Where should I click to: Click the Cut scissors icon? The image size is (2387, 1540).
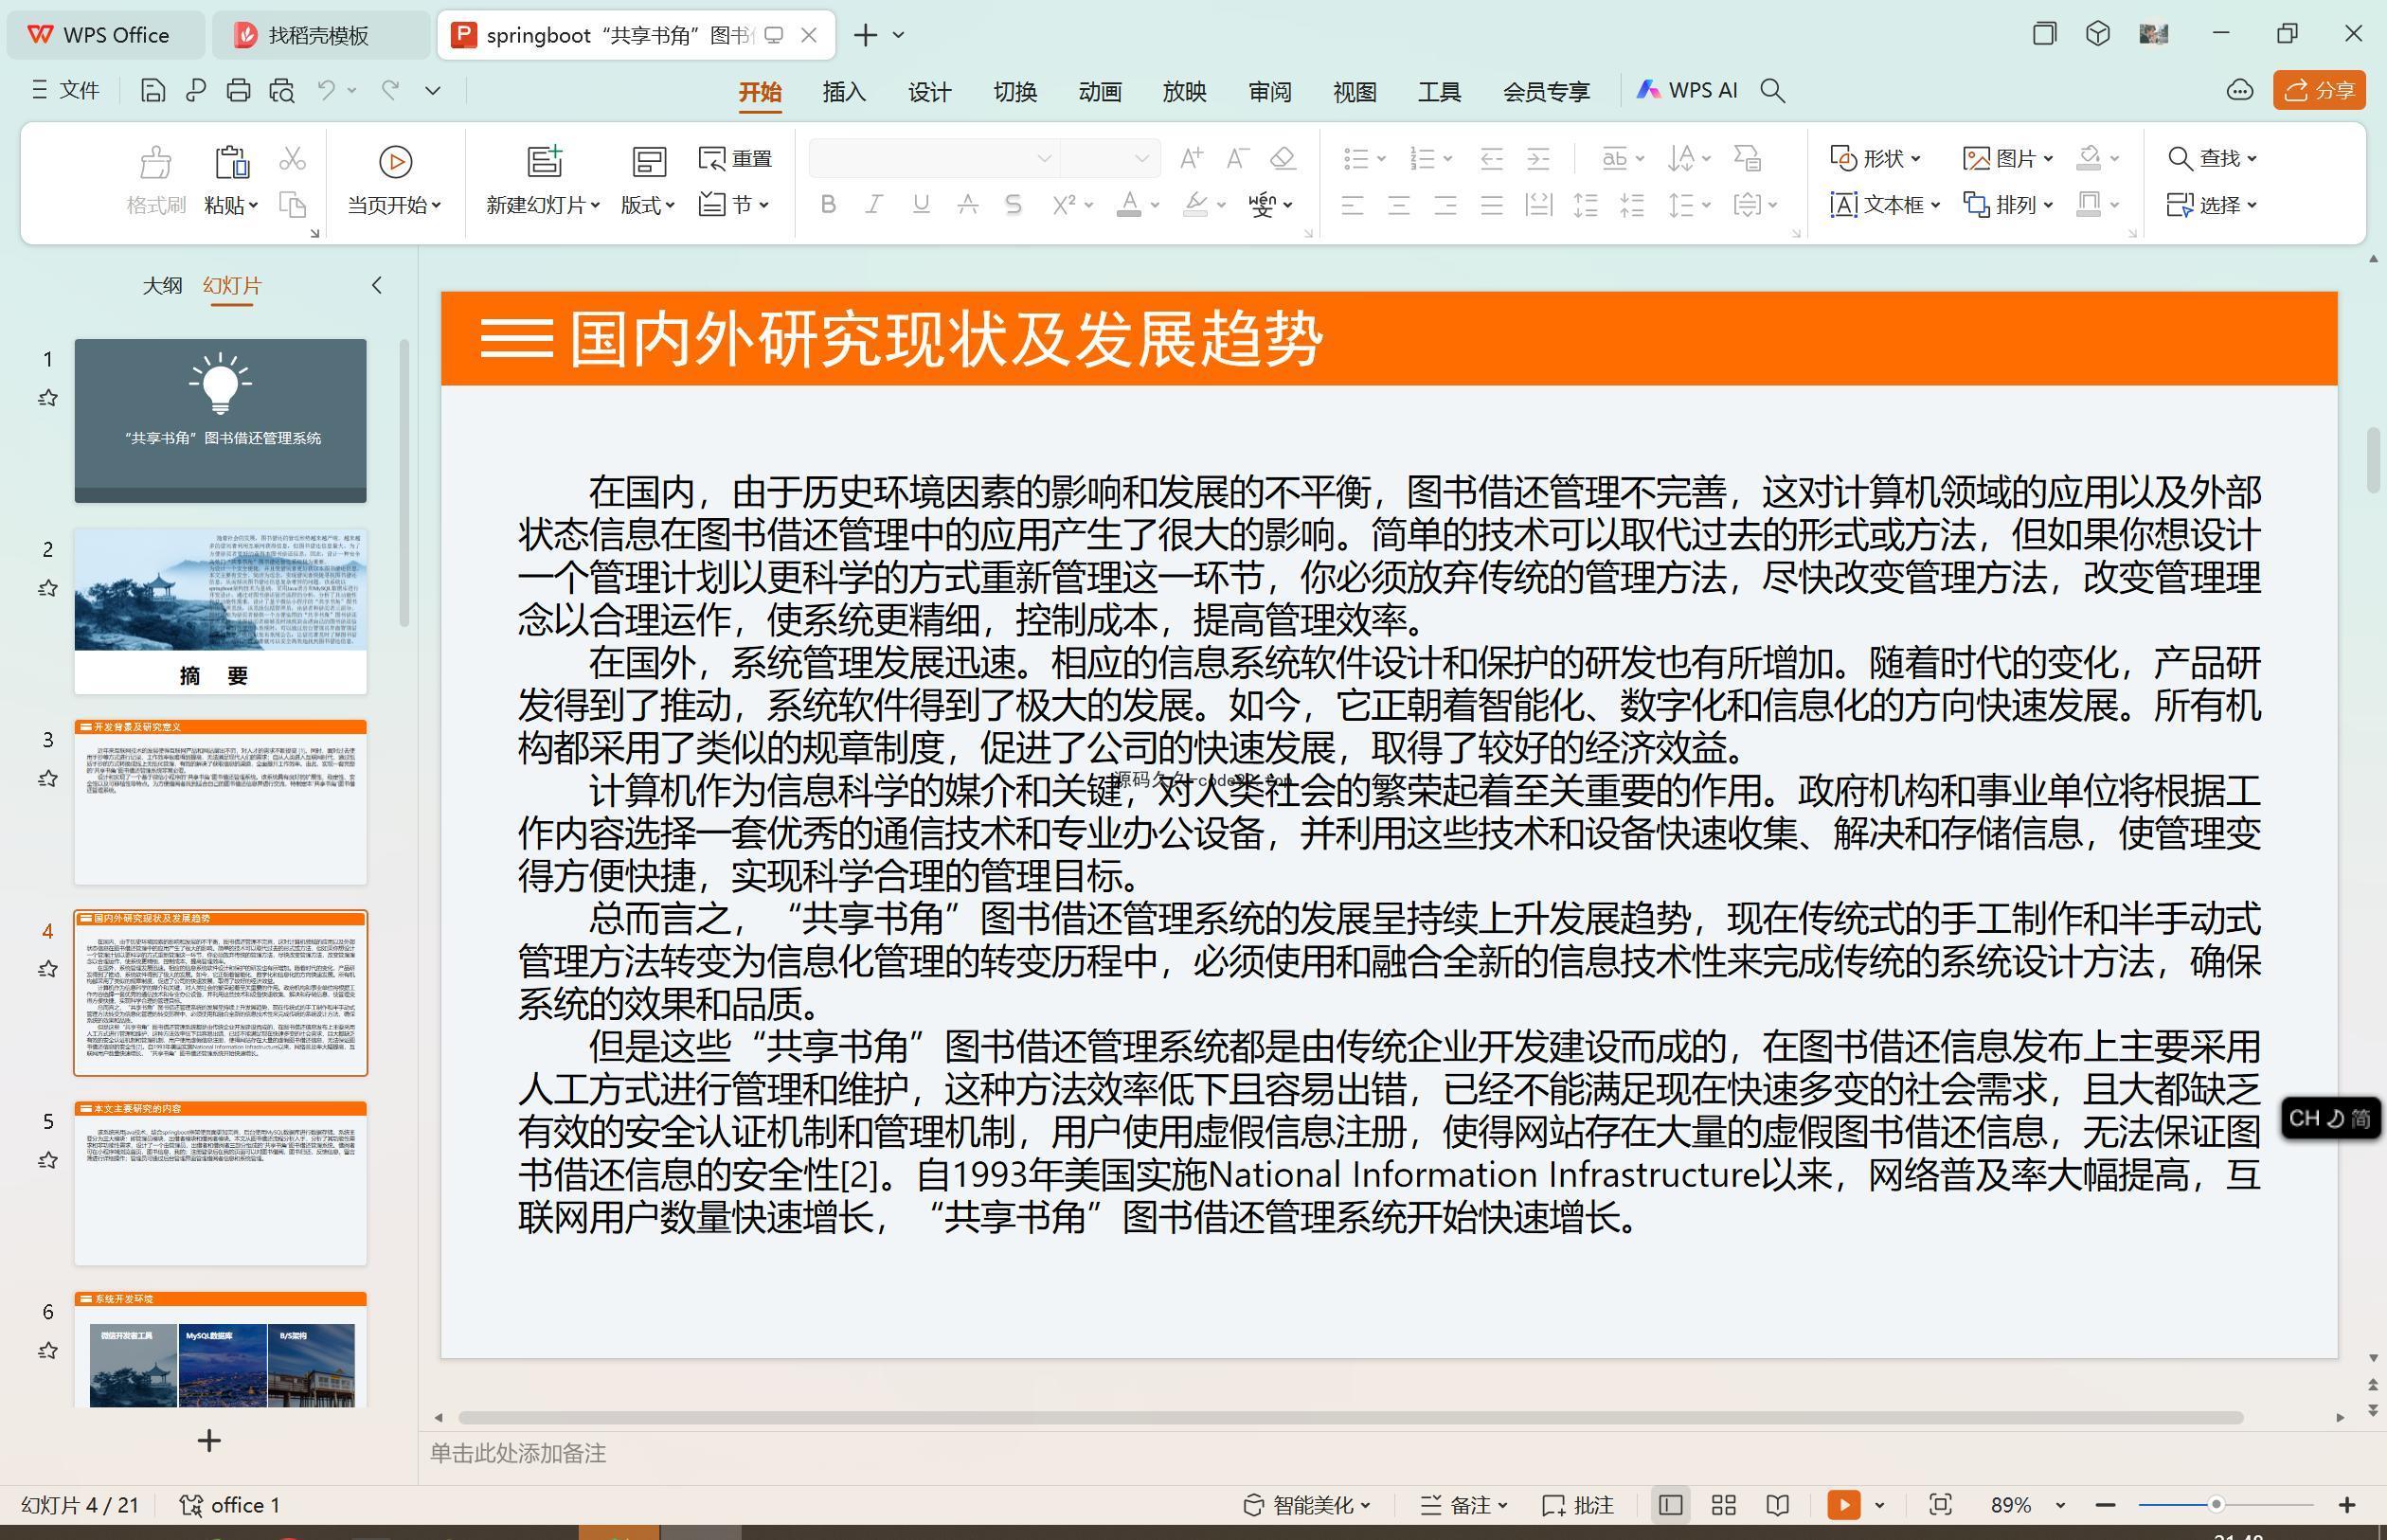tap(292, 158)
